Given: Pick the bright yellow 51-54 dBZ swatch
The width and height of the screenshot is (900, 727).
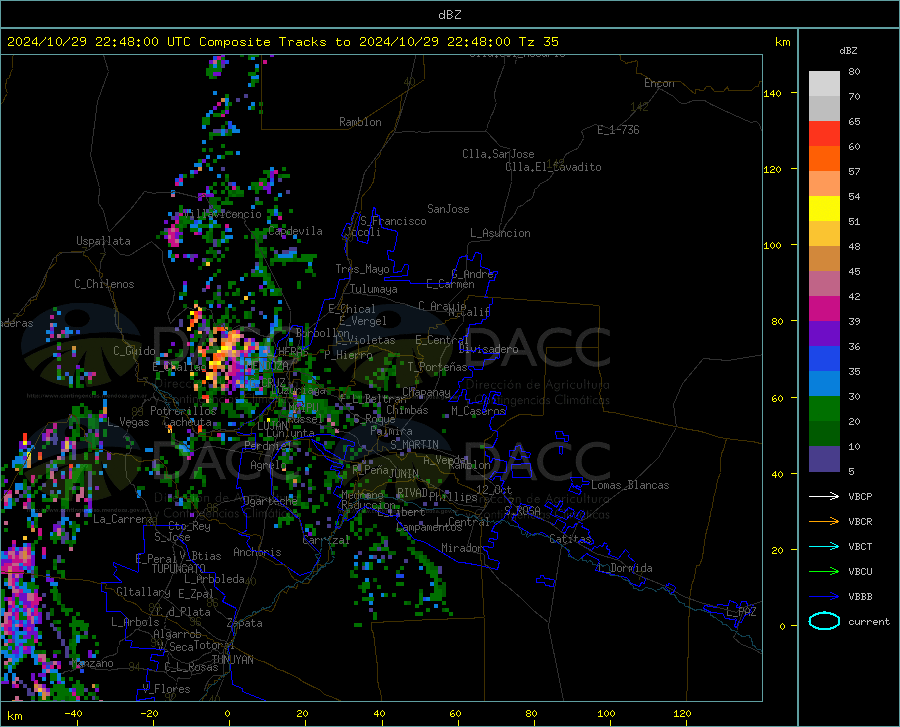Looking at the screenshot, I should (824, 209).
